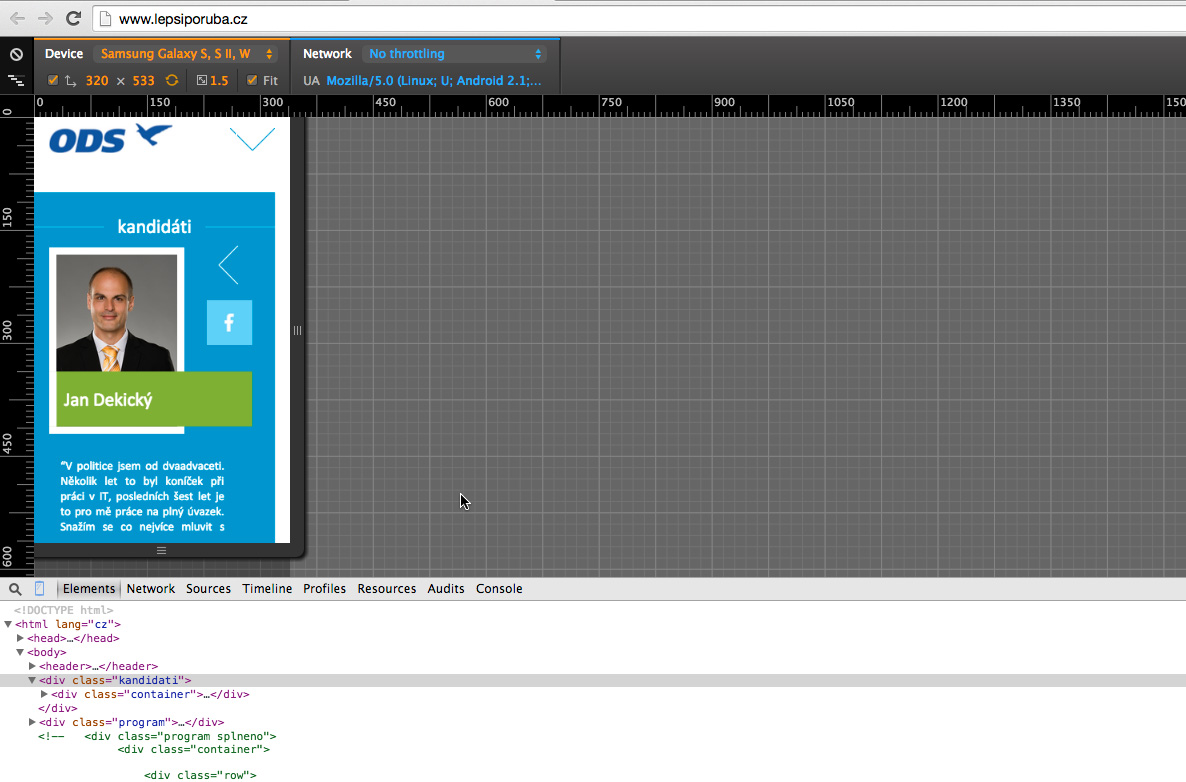1186x782 pixels.
Task: Open the media queries view icon
Action: (x=16, y=80)
